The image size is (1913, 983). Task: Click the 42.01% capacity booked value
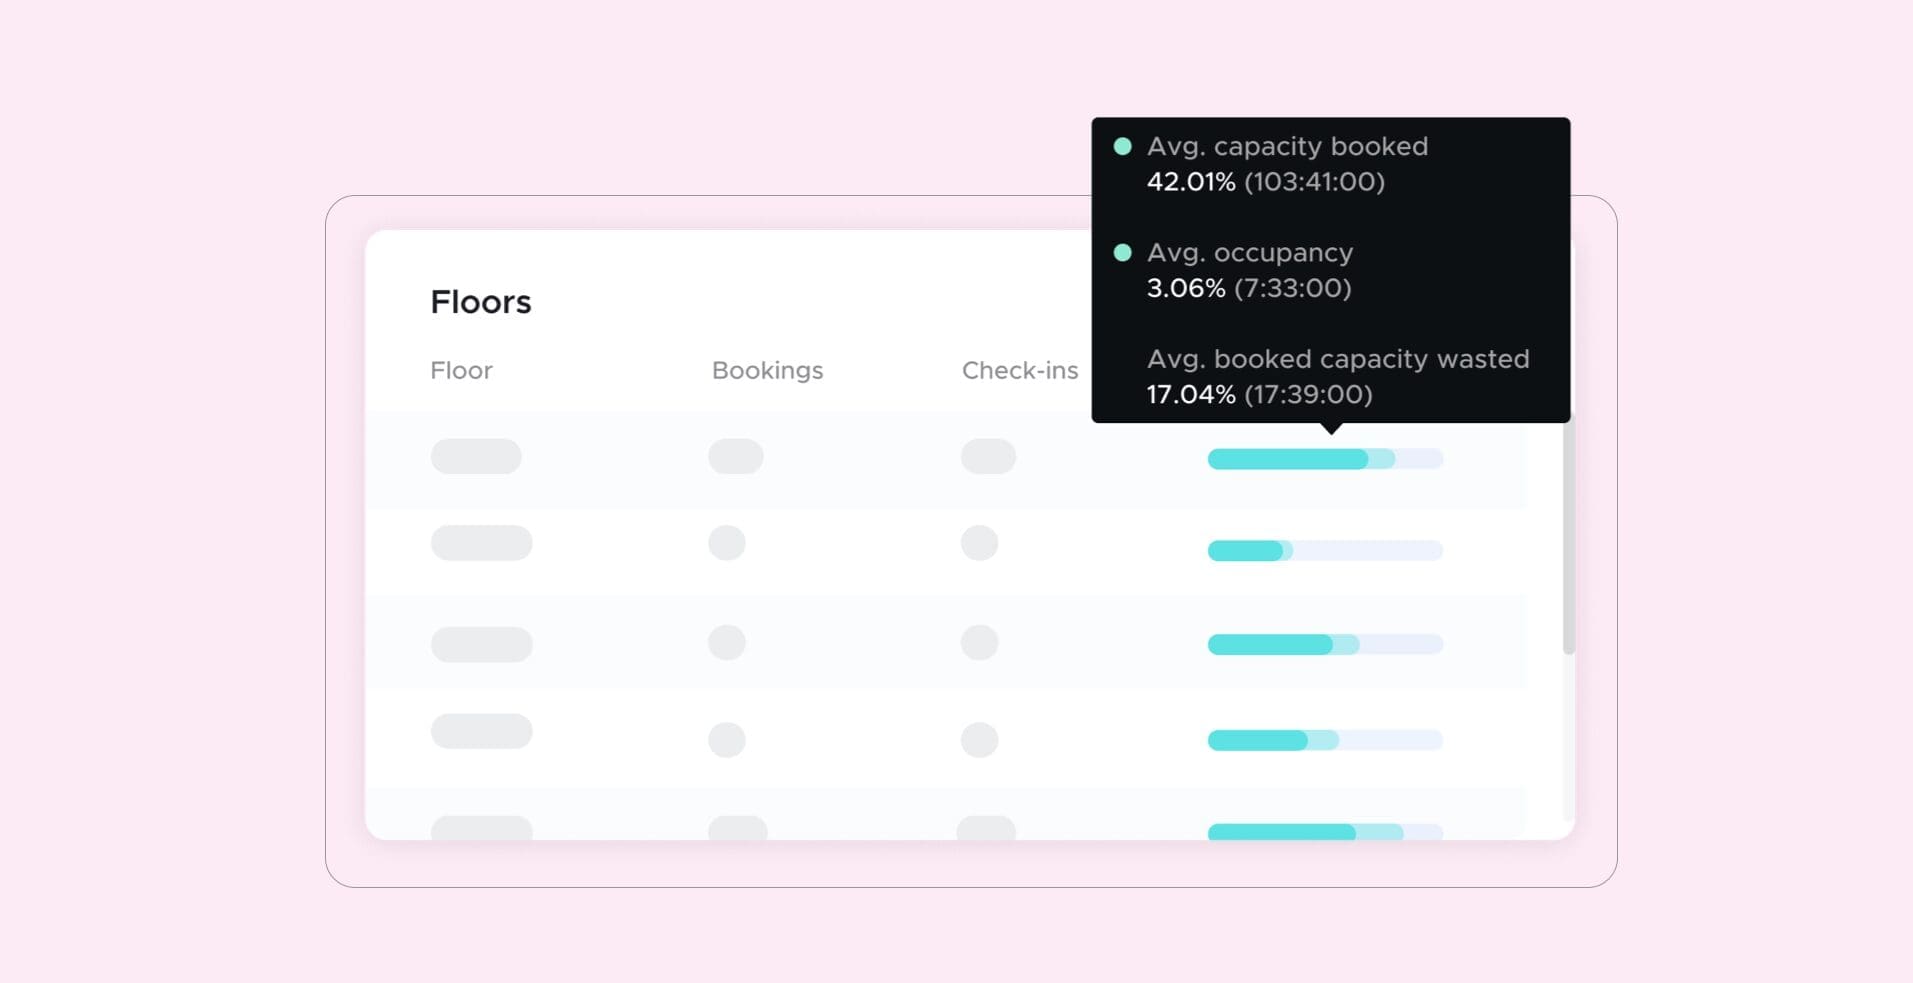[x=1190, y=182]
